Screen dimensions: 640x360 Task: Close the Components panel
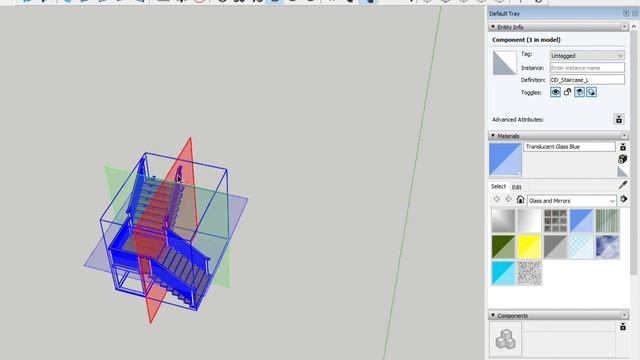(624, 316)
